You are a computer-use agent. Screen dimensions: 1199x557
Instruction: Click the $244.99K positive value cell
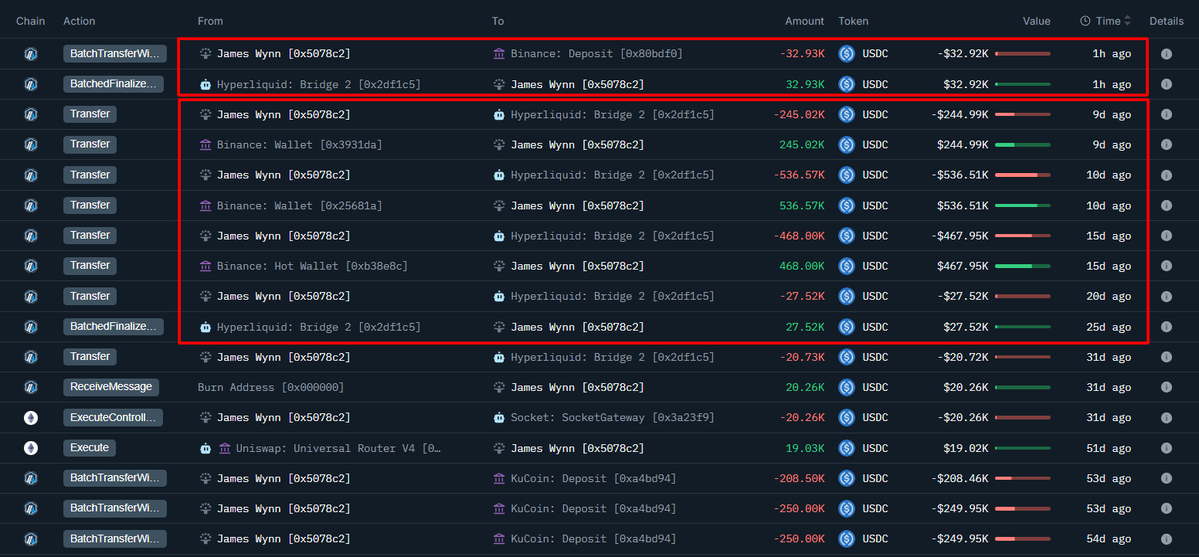[963, 145]
